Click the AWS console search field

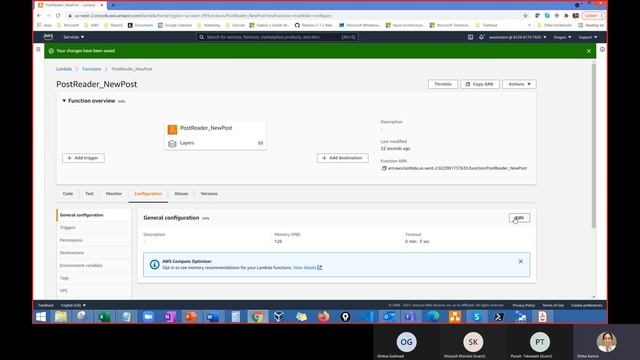point(277,37)
